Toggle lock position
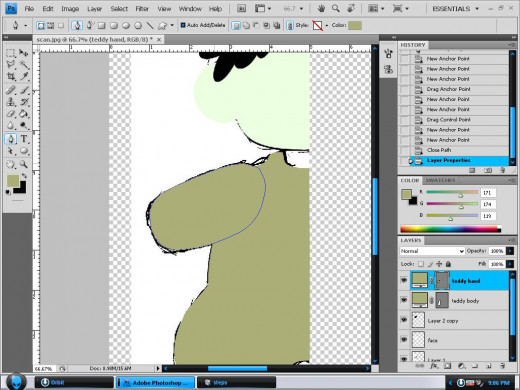 click(439, 264)
